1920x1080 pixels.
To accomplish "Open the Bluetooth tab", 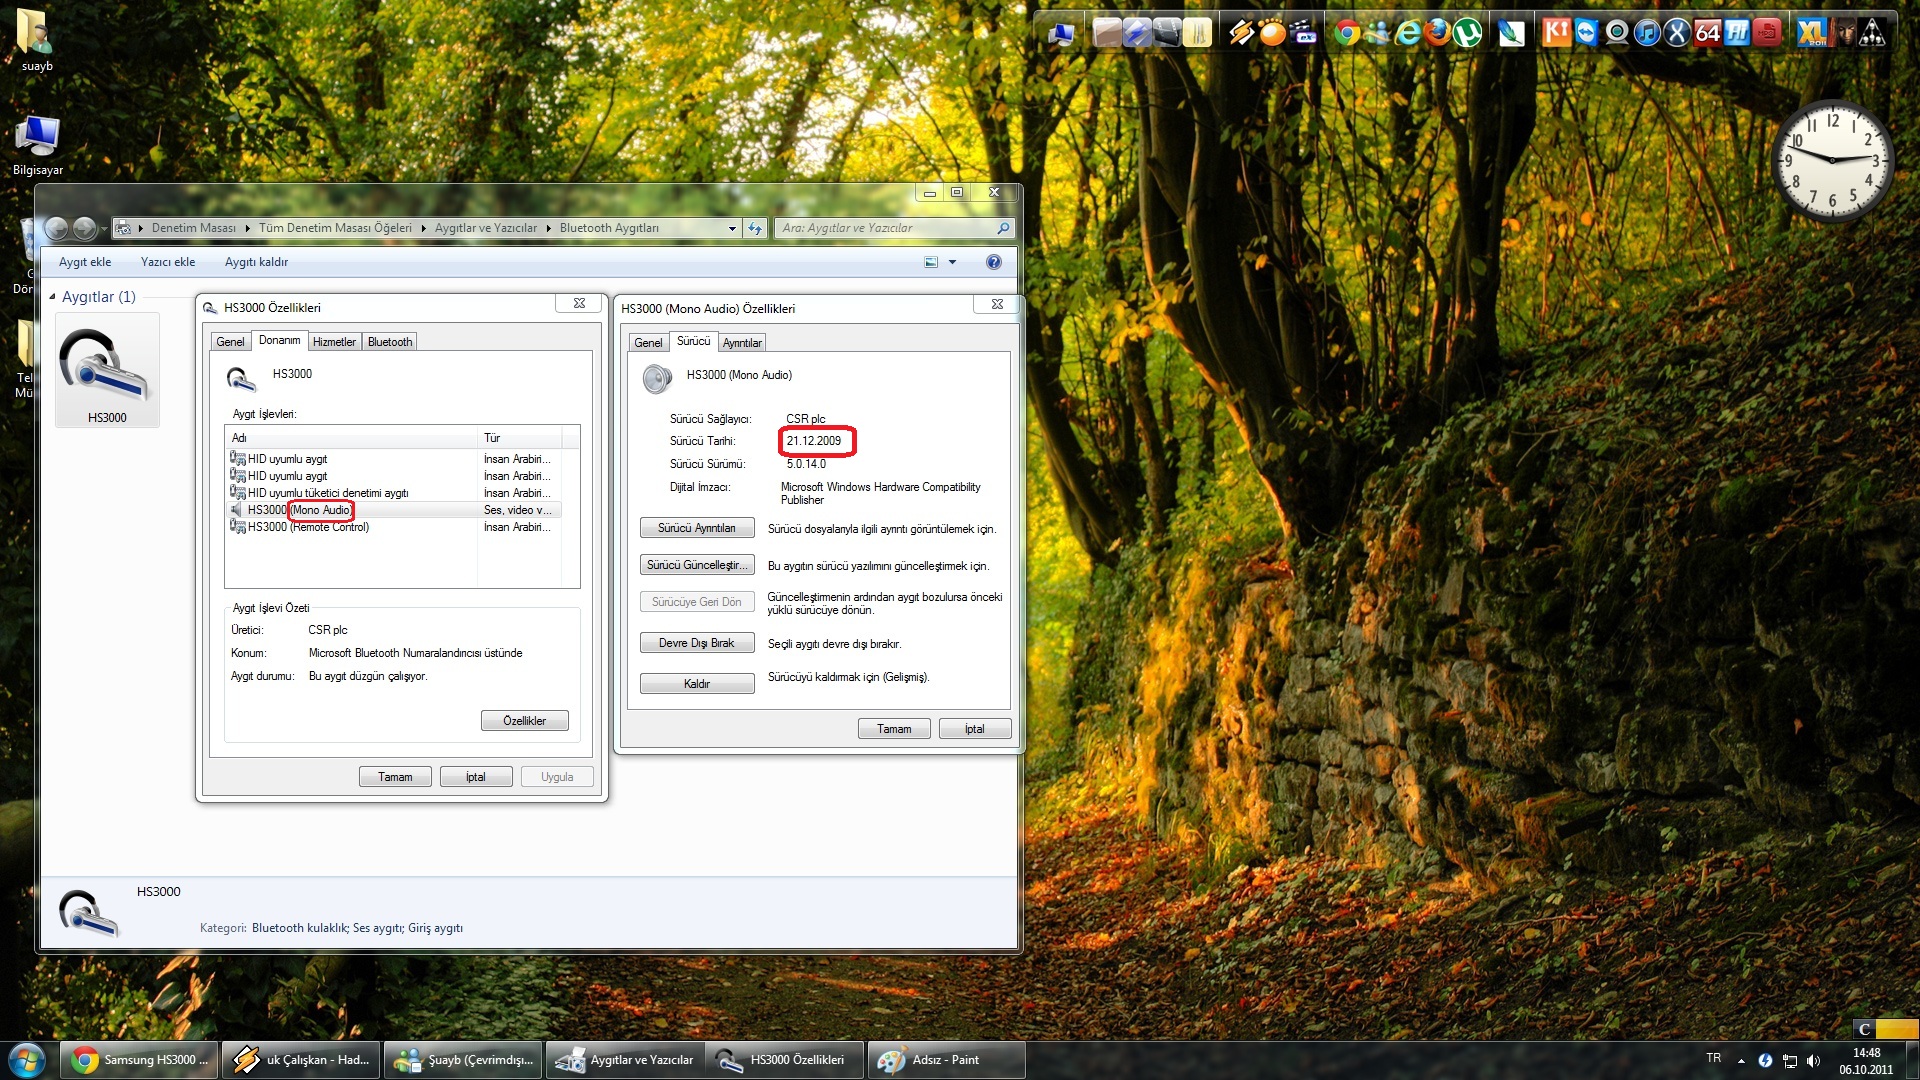I will pos(389,342).
